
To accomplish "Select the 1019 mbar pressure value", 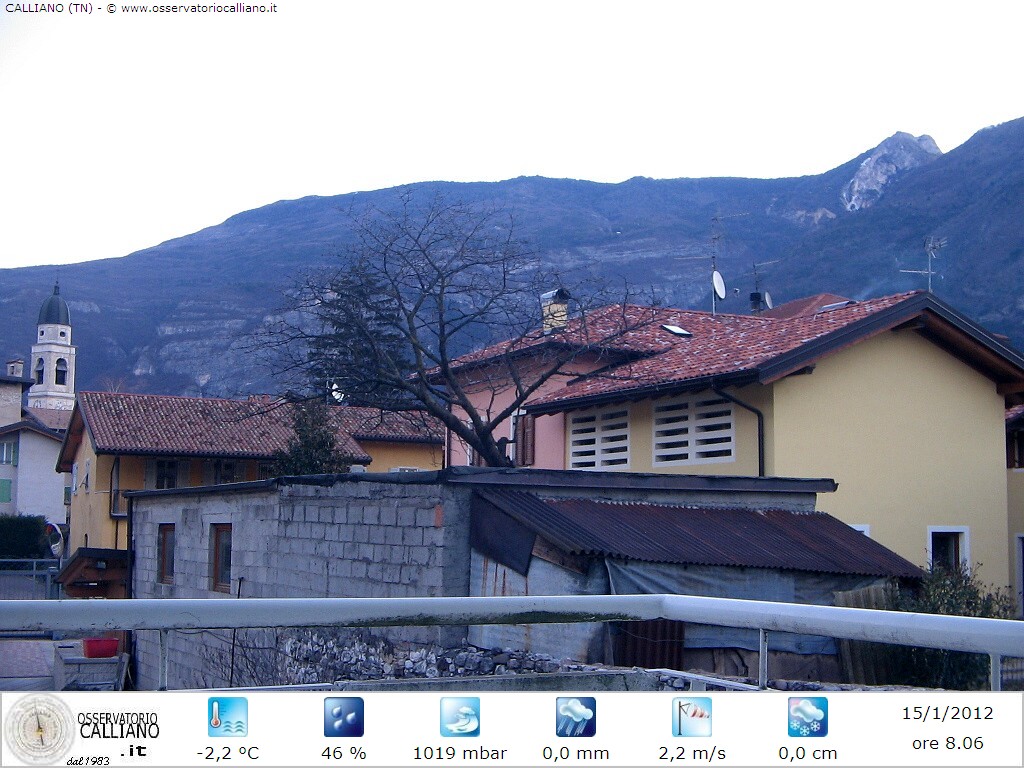I will pos(460,753).
